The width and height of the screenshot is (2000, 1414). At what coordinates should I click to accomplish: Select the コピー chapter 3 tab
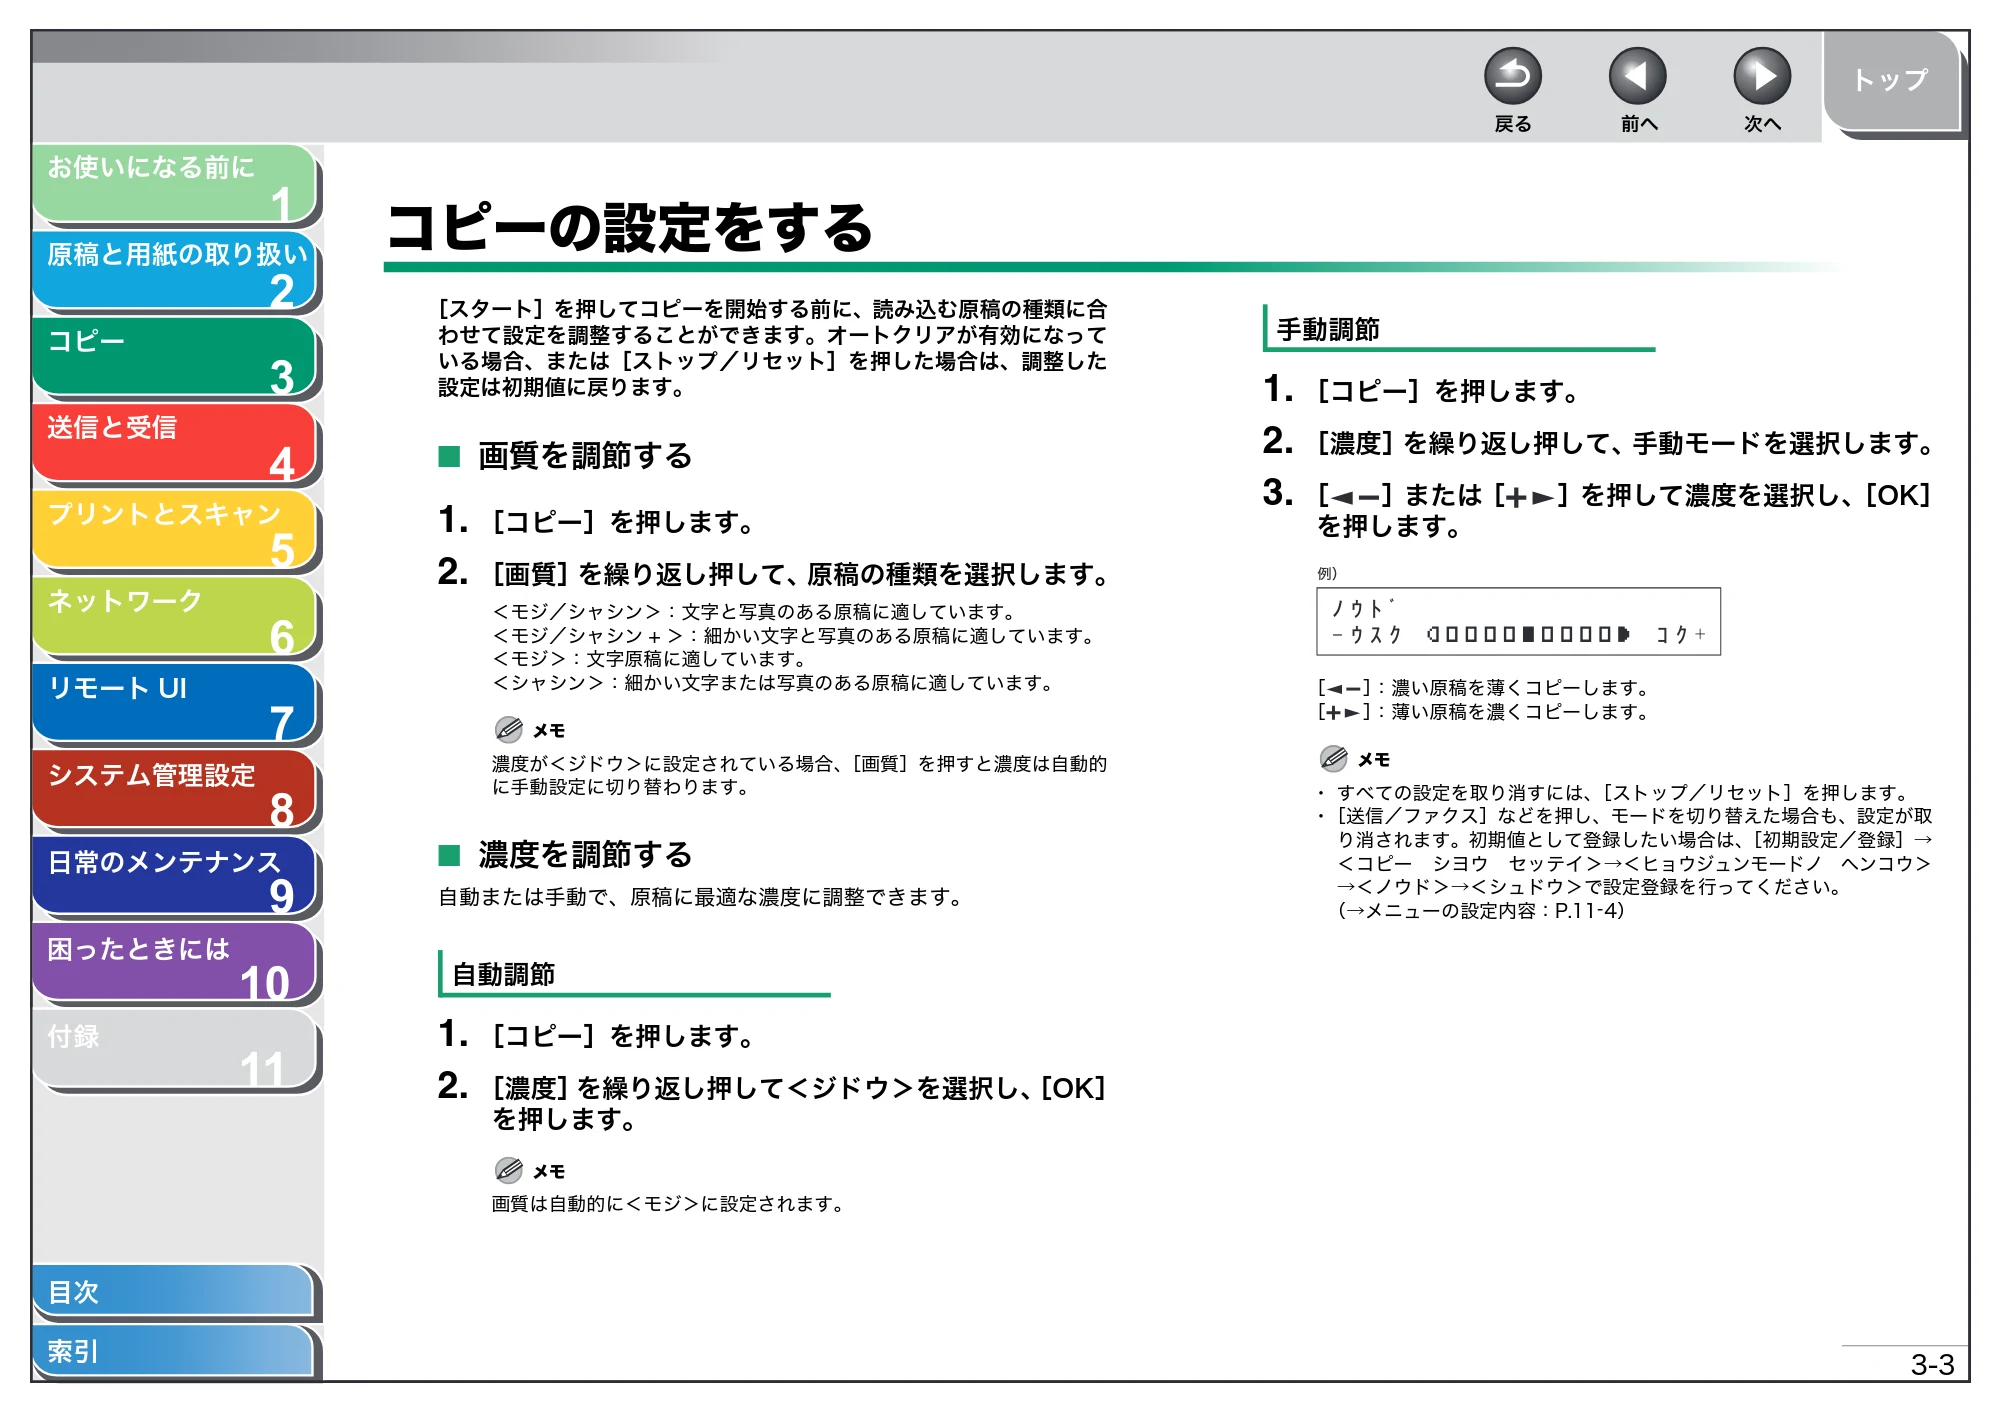point(175,358)
